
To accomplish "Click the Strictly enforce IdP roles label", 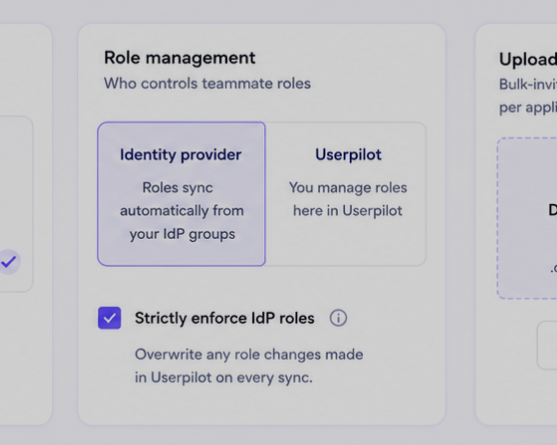I will [x=225, y=318].
